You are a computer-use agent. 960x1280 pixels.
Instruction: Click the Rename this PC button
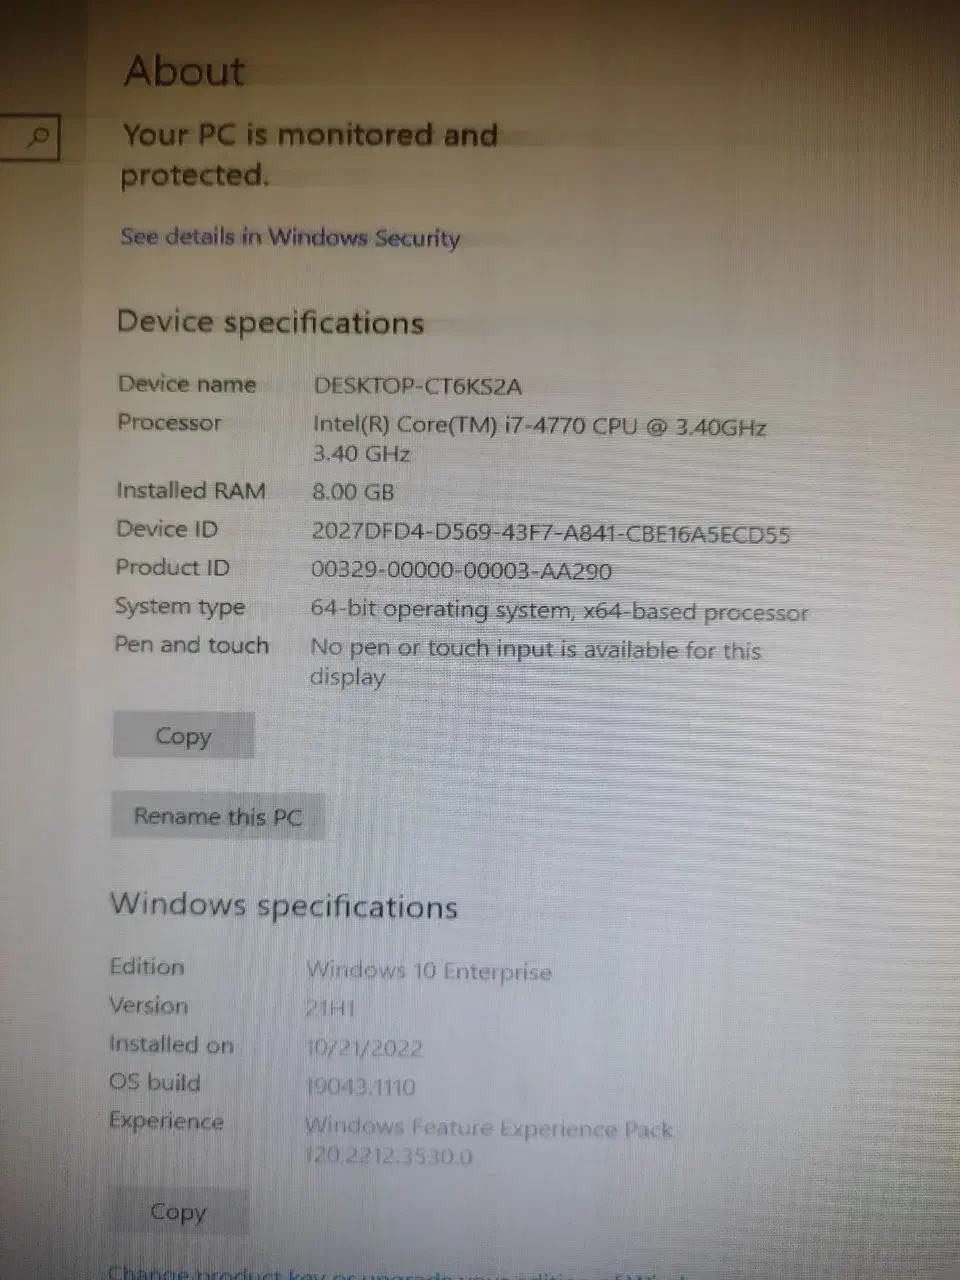pyautogui.click(x=218, y=816)
